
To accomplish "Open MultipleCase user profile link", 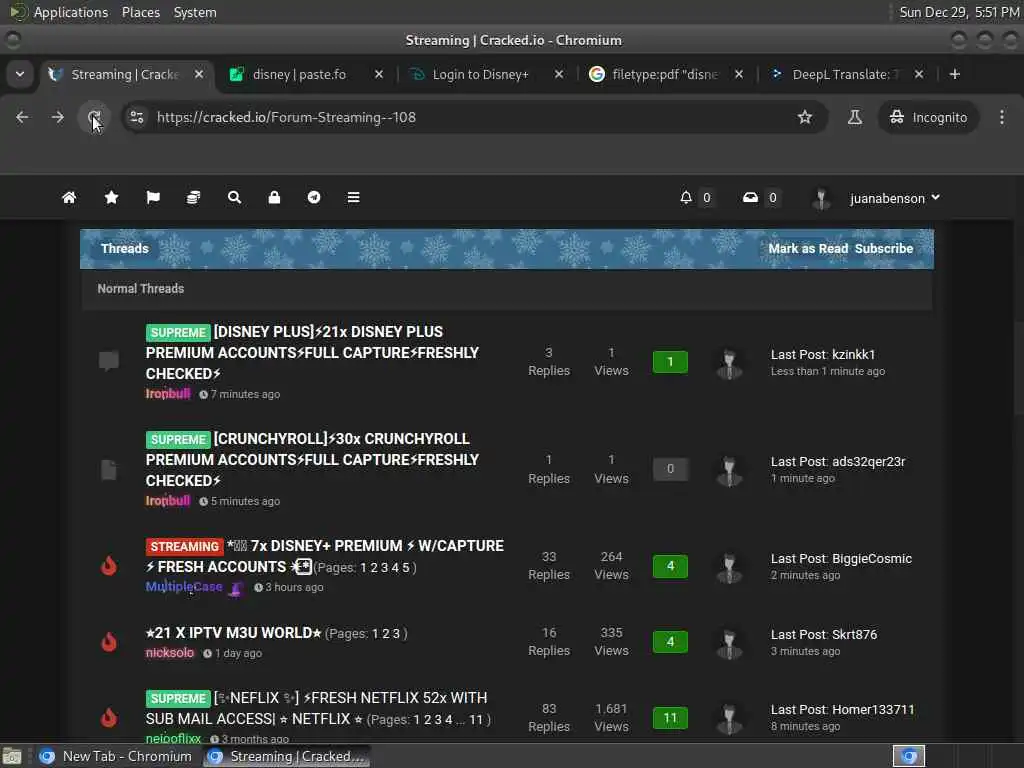I will coord(184,586).
